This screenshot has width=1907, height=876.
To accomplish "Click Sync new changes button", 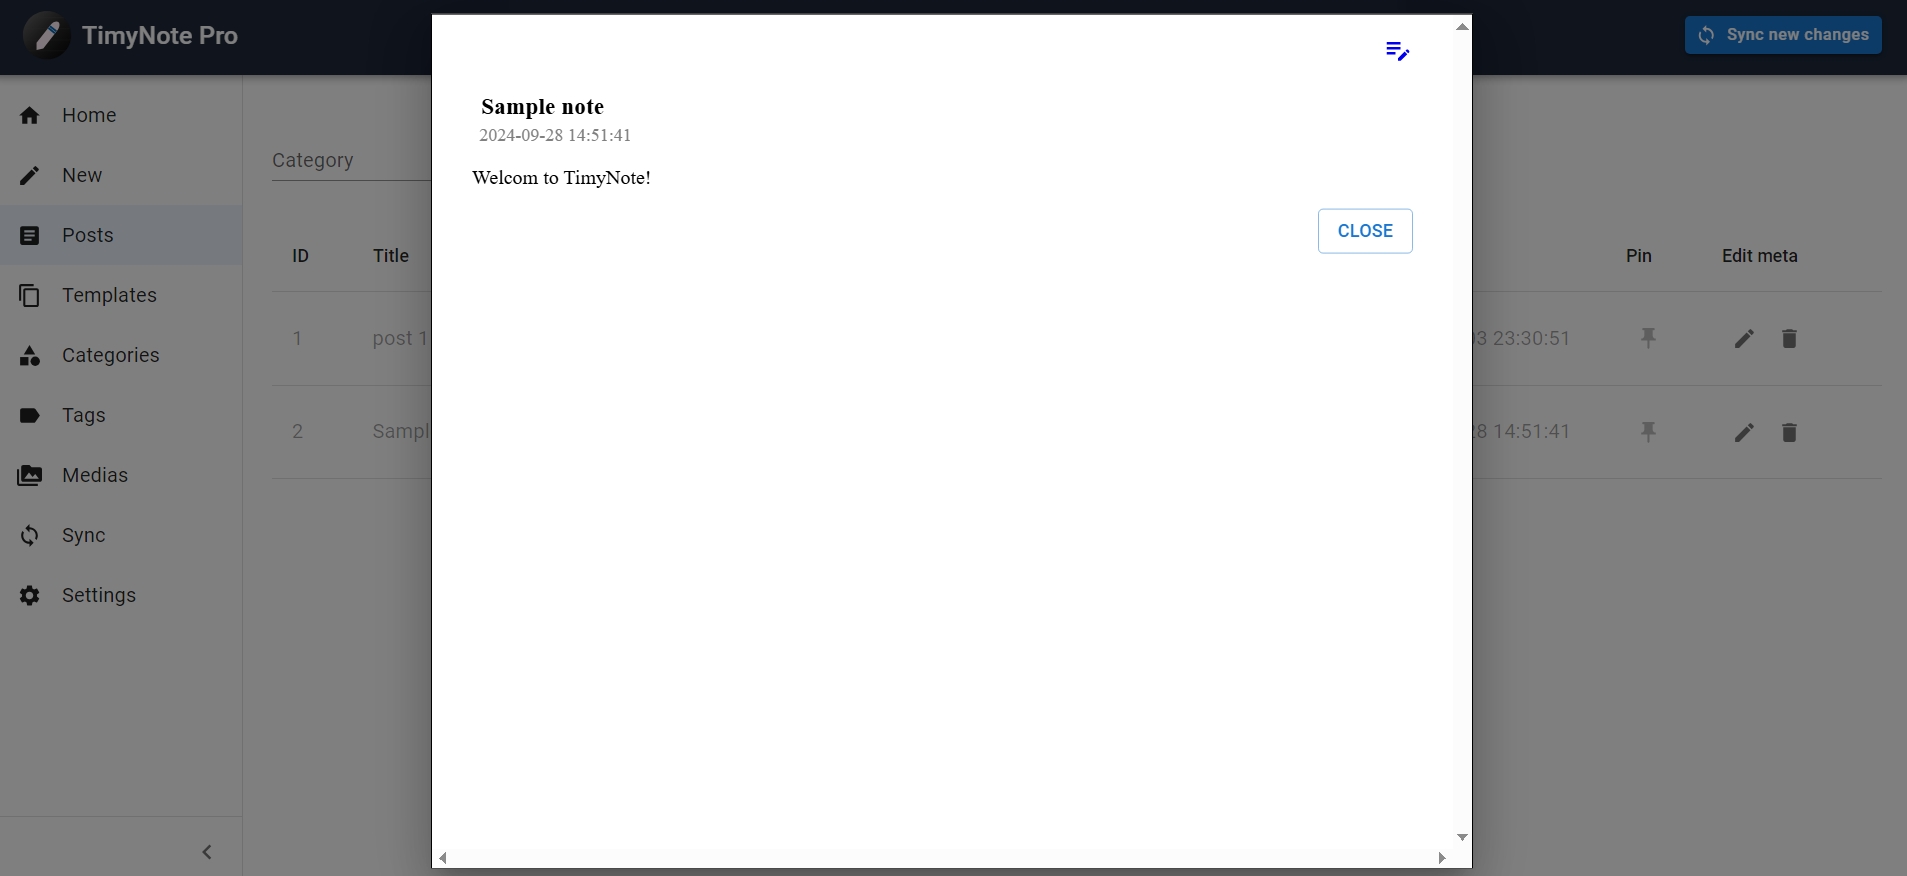I will point(1782,35).
